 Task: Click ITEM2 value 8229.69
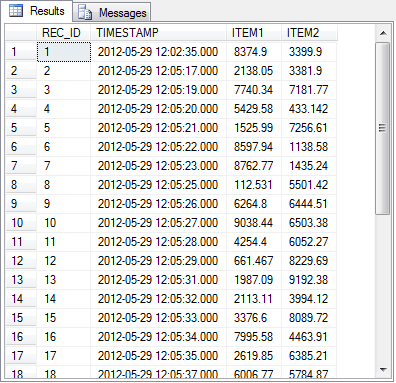(308, 261)
